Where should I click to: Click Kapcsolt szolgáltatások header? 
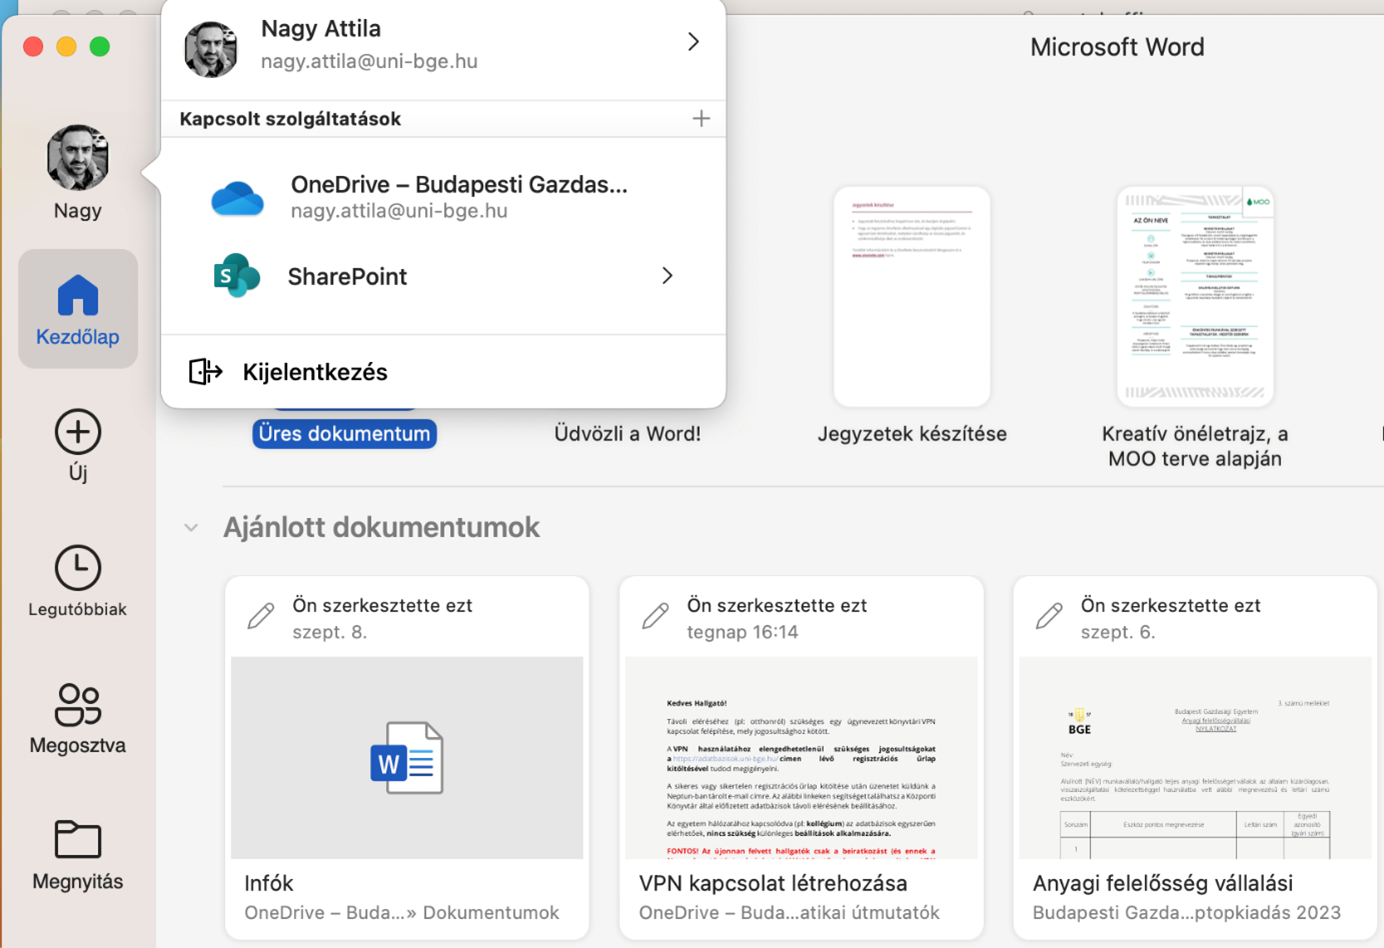coord(290,119)
